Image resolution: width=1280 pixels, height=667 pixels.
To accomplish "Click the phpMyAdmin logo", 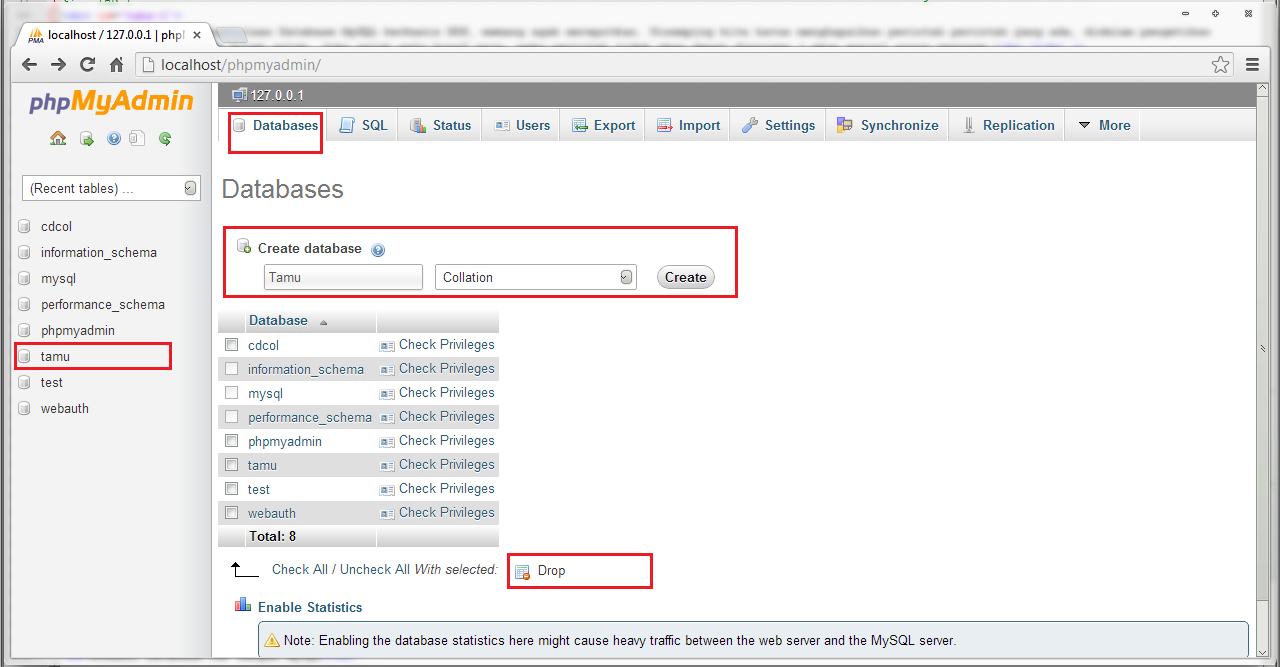I will tap(111, 102).
